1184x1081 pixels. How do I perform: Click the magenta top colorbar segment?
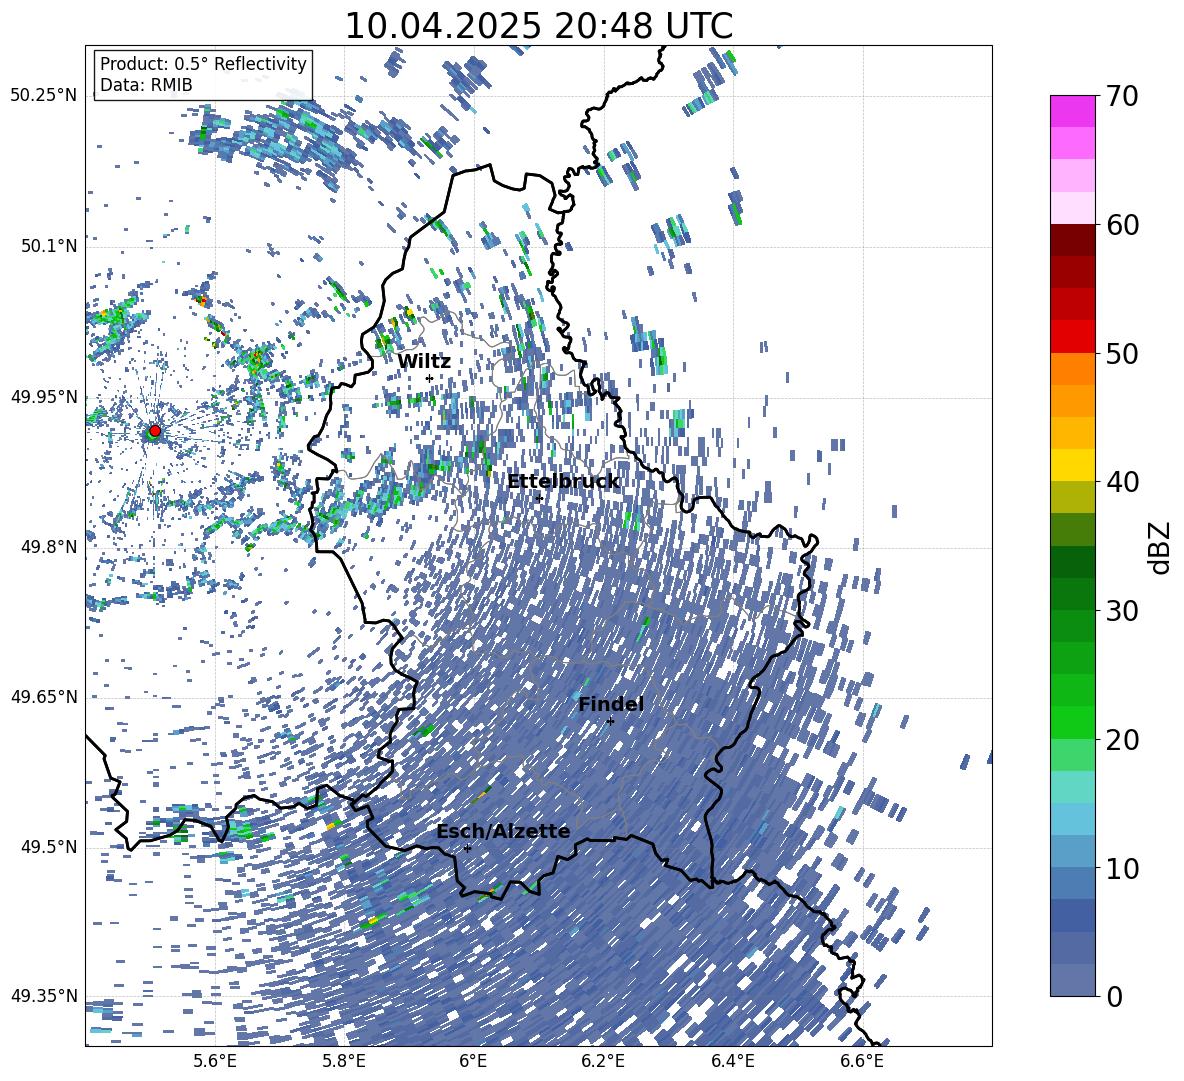pyautogui.click(x=1072, y=111)
